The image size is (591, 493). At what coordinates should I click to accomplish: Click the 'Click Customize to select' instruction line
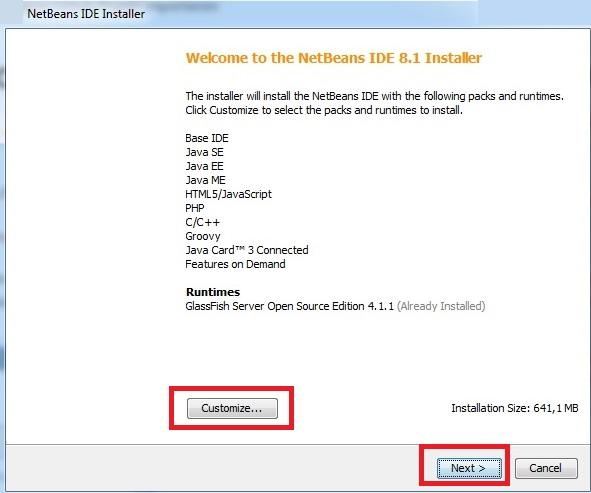coord(324,110)
